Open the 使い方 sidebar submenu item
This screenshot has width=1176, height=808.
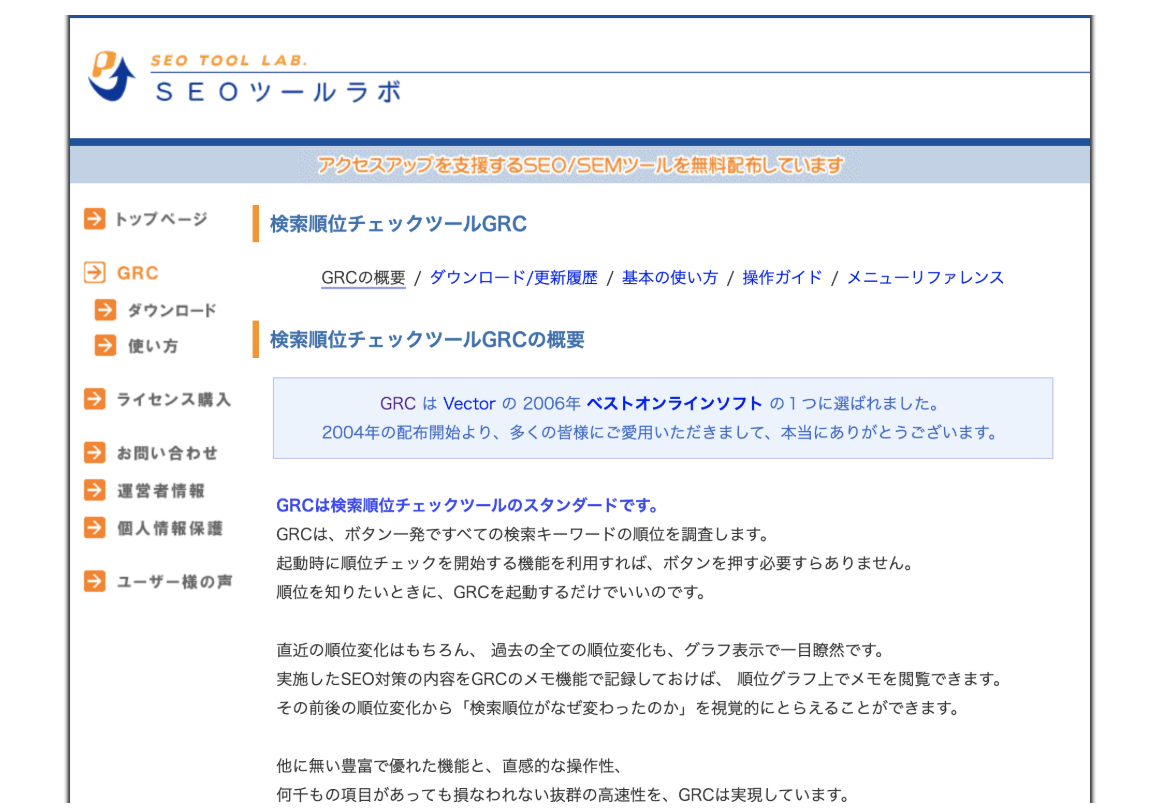pos(153,346)
